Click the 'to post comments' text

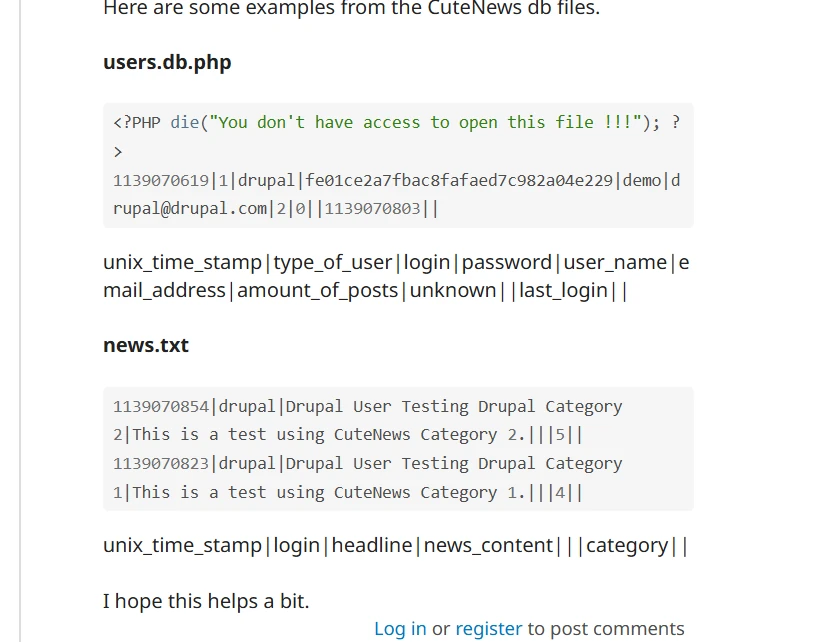606,629
